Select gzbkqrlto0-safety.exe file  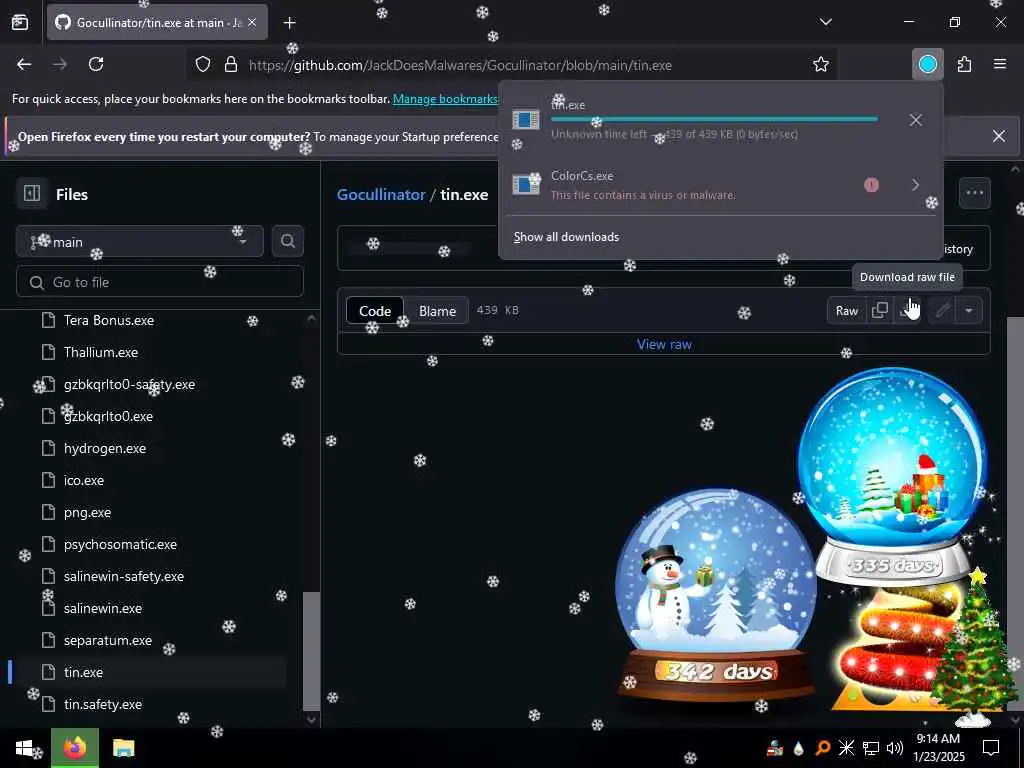[x=129, y=385]
